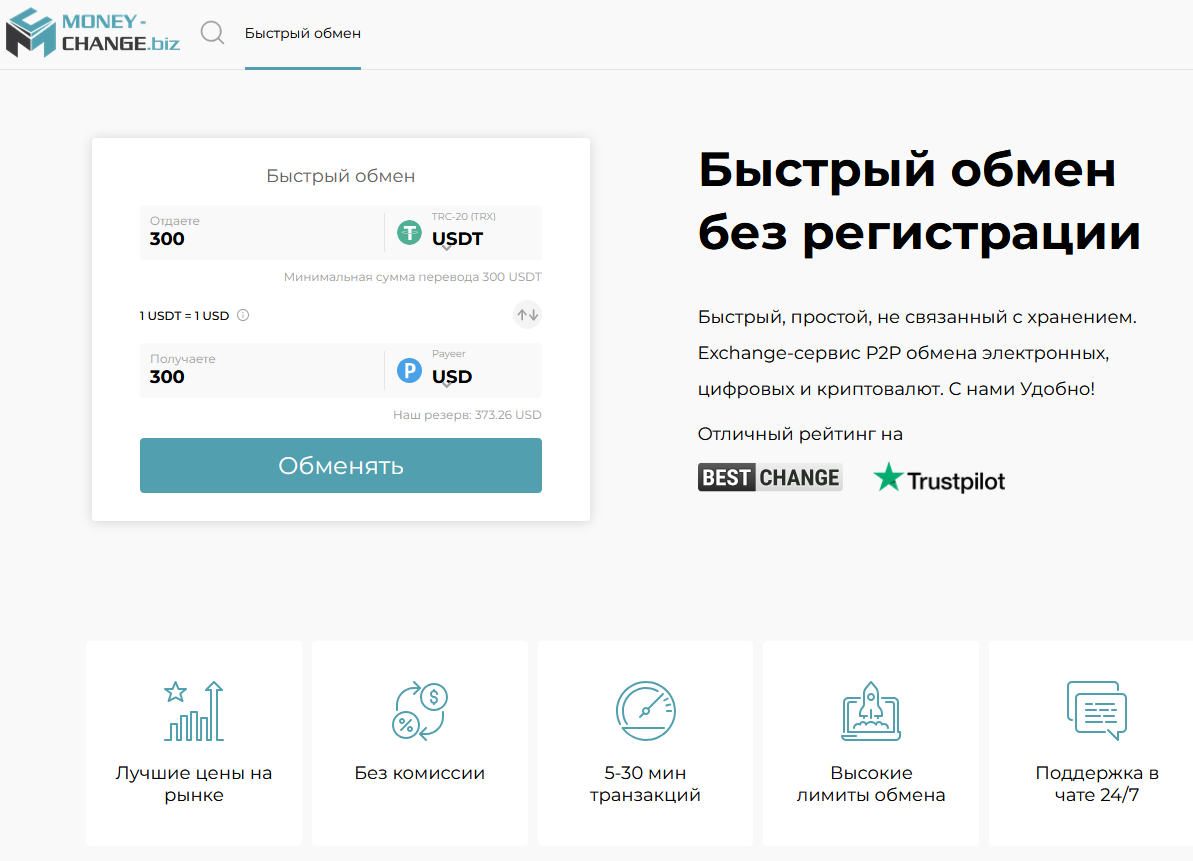Image resolution: width=1193 pixels, height=861 pixels.
Task: Click the green Tether USDT coin icon
Action: click(409, 232)
